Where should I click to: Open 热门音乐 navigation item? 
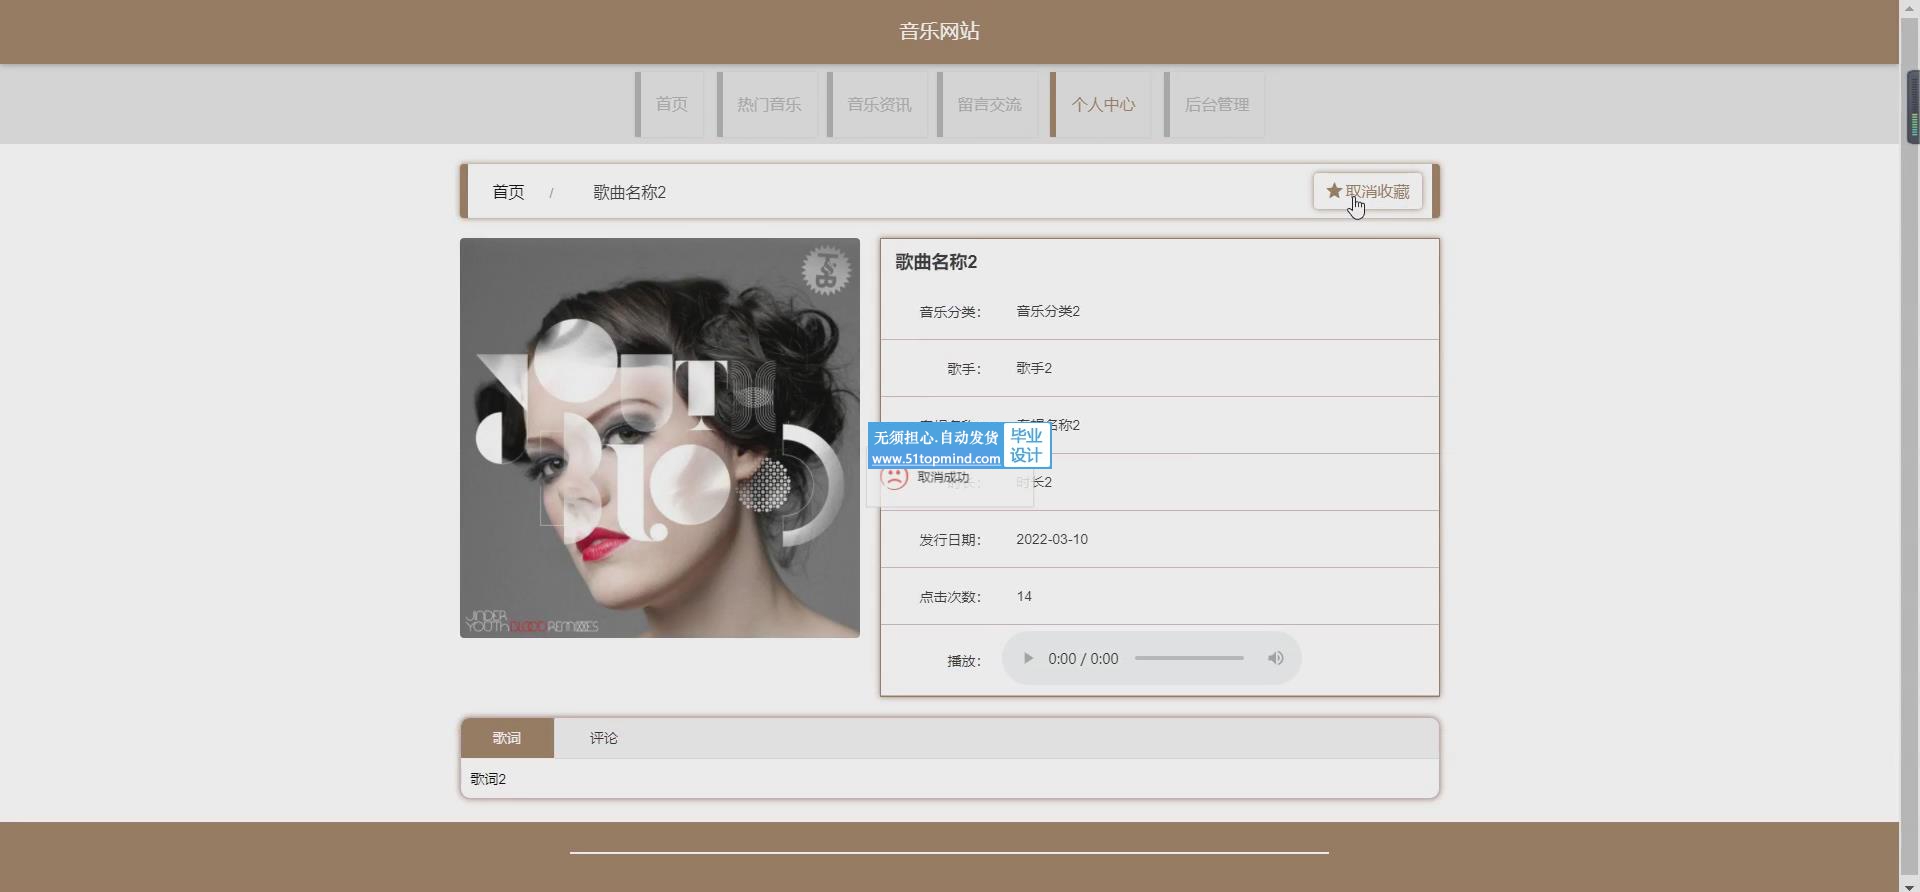pos(768,104)
